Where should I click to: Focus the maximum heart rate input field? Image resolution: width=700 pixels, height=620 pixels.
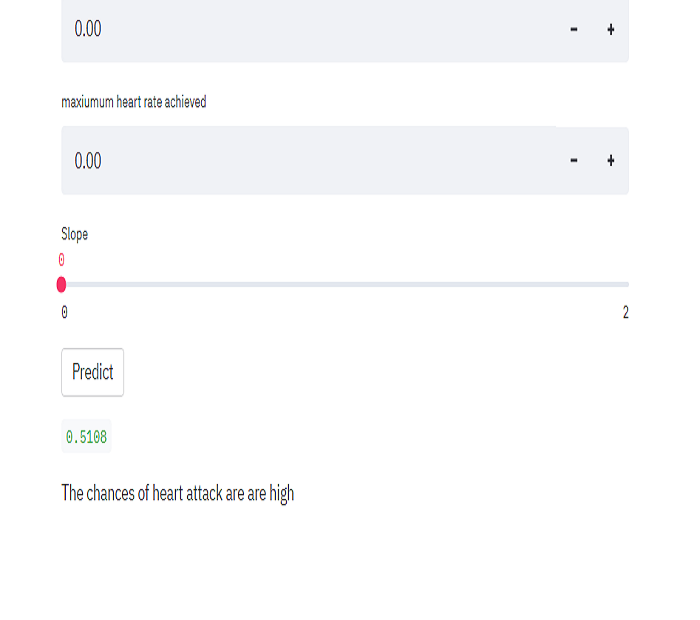(300, 161)
